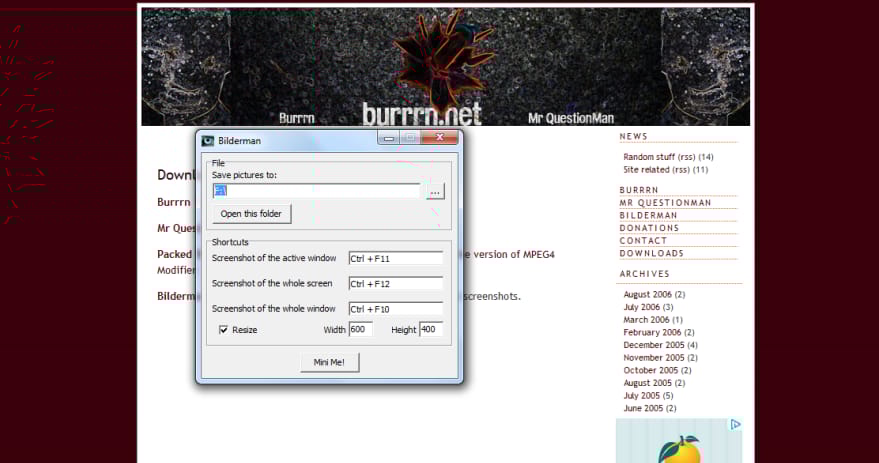Click the active window shortcut field Ctrl+F11
This screenshot has height=463, width=879.
click(395, 258)
